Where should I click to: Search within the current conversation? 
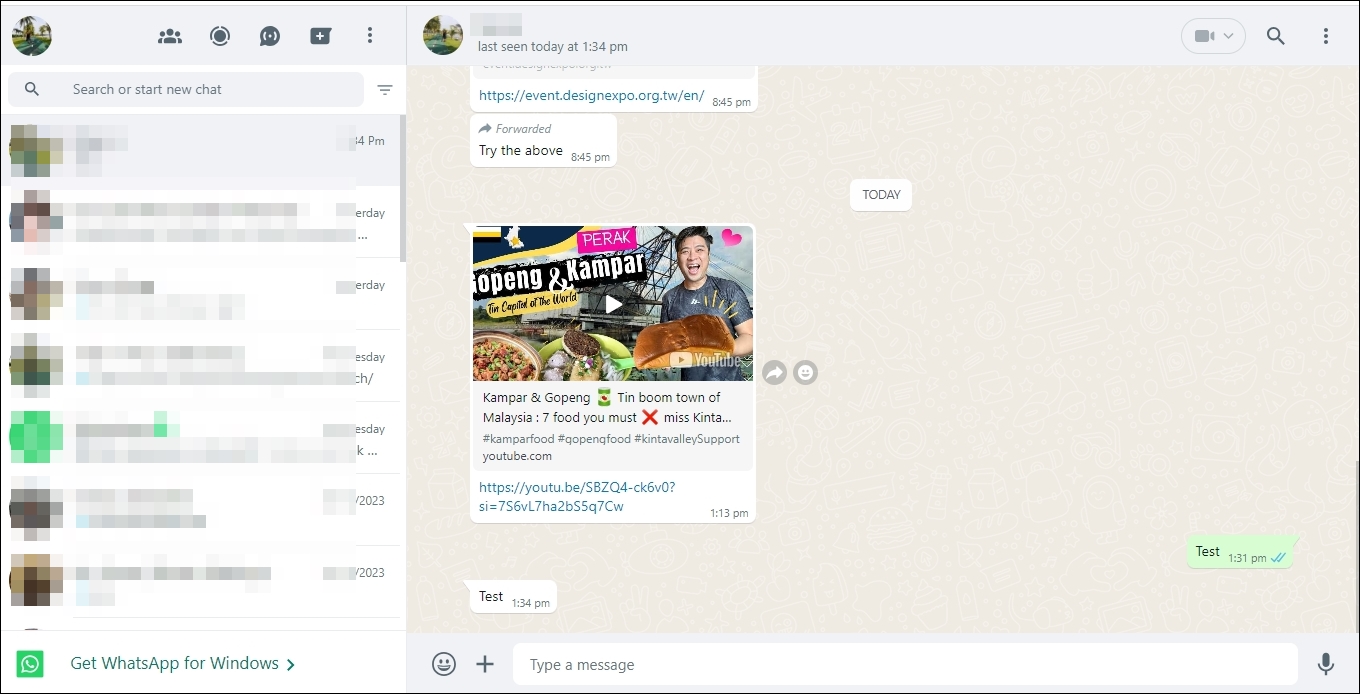(x=1276, y=35)
